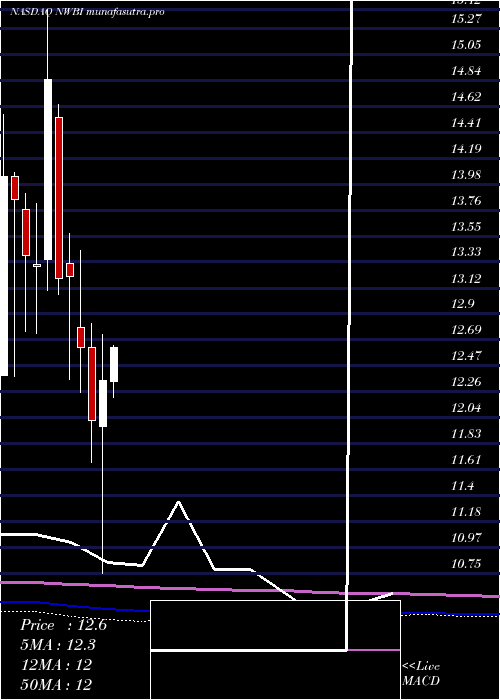Click the 11.18 price axis label
This screenshot has height=700, width=500.
466,512
